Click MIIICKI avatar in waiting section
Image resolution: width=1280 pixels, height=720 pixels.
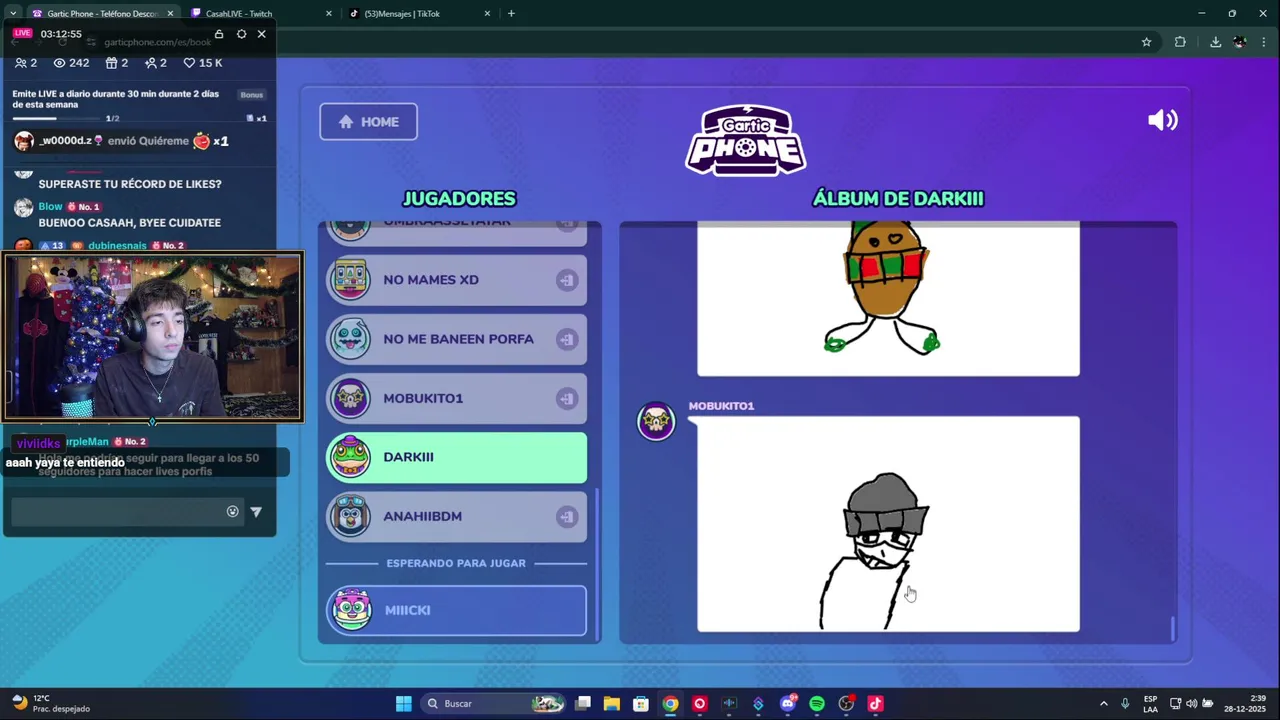(351, 610)
